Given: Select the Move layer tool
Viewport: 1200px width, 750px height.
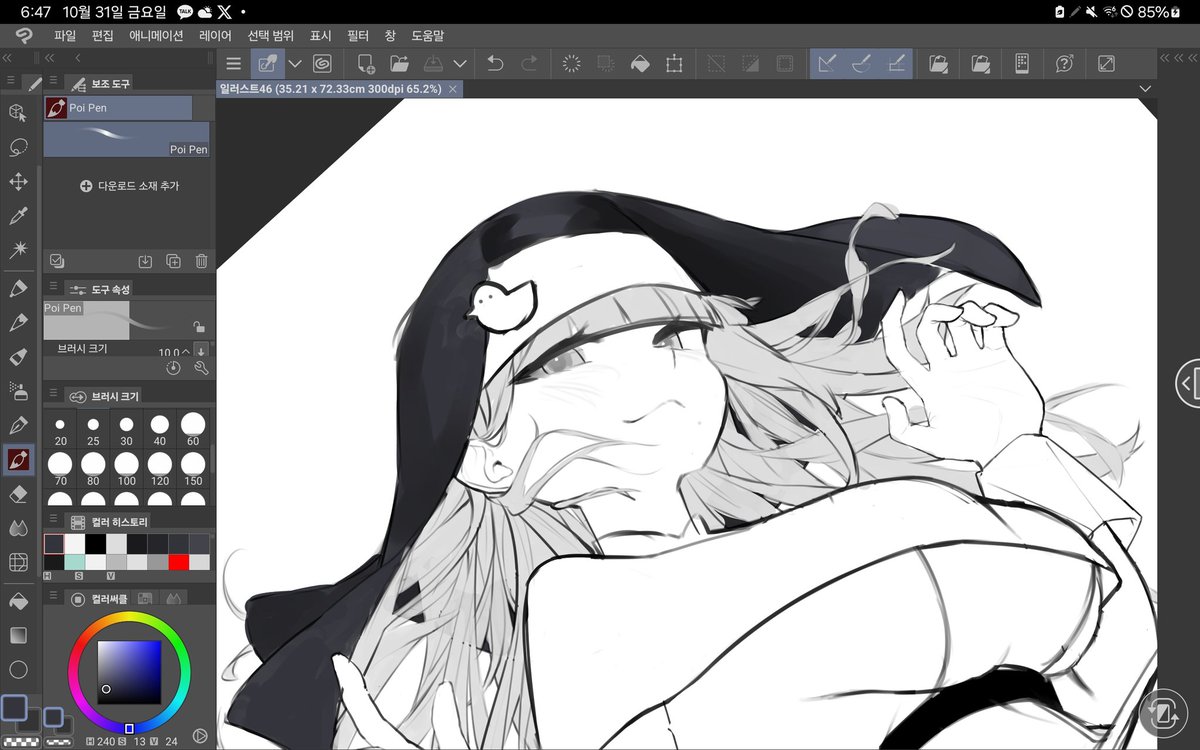Looking at the screenshot, I should pos(17,182).
